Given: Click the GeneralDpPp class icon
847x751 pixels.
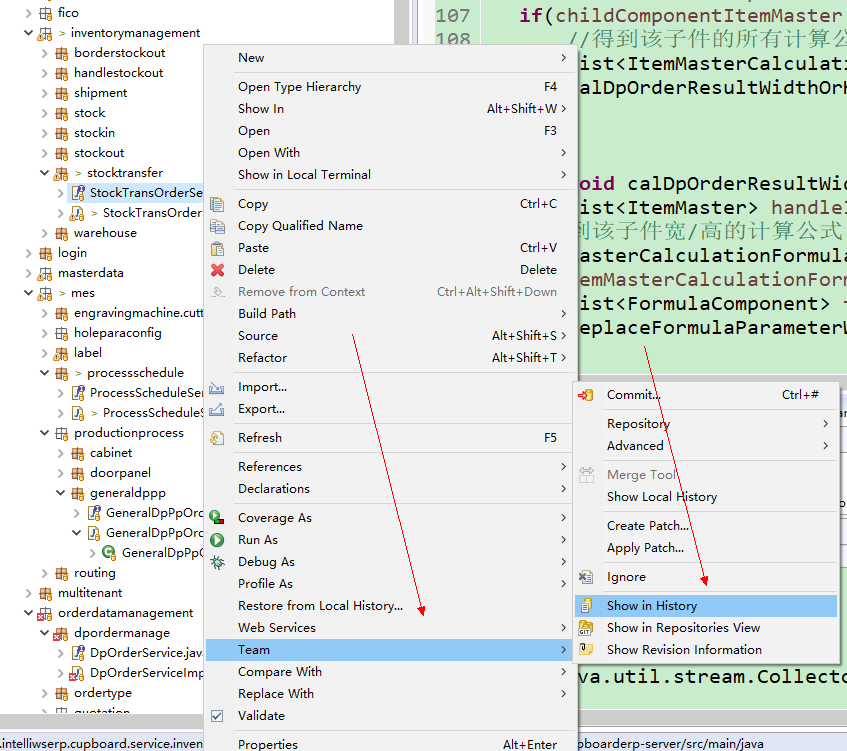Looking at the screenshot, I should [x=109, y=553].
